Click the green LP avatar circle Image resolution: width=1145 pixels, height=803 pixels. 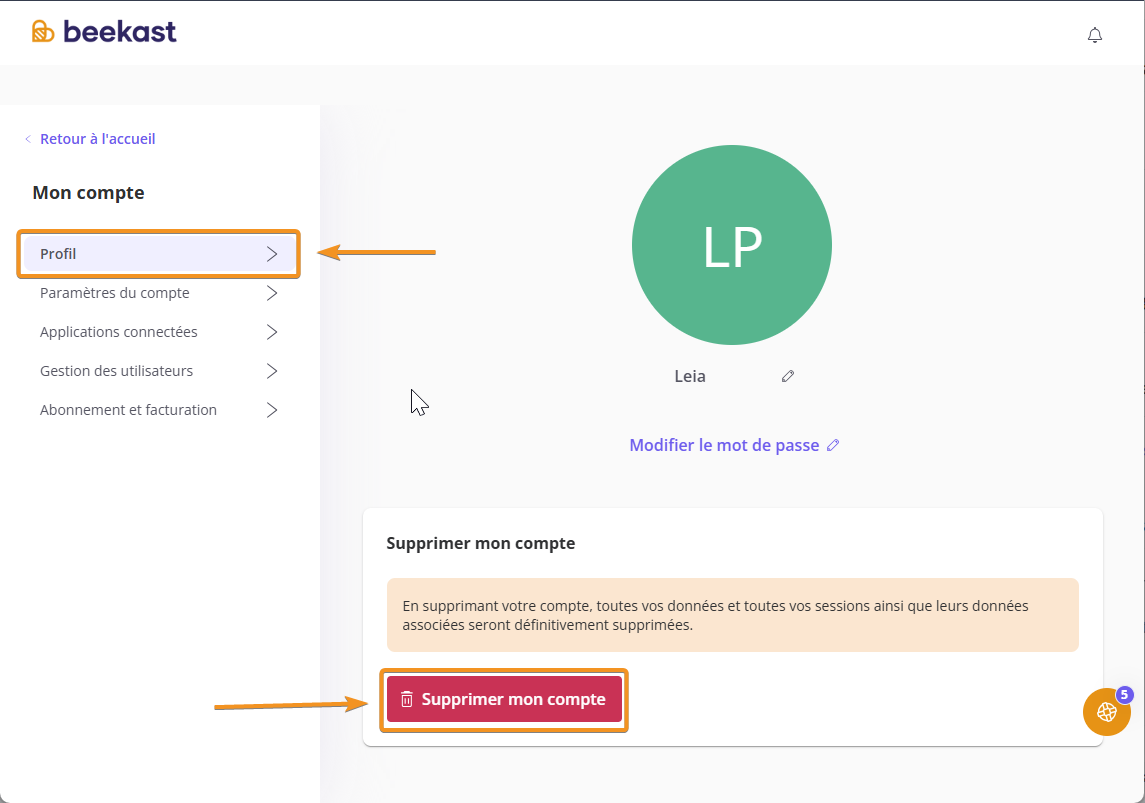[x=732, y=245]
